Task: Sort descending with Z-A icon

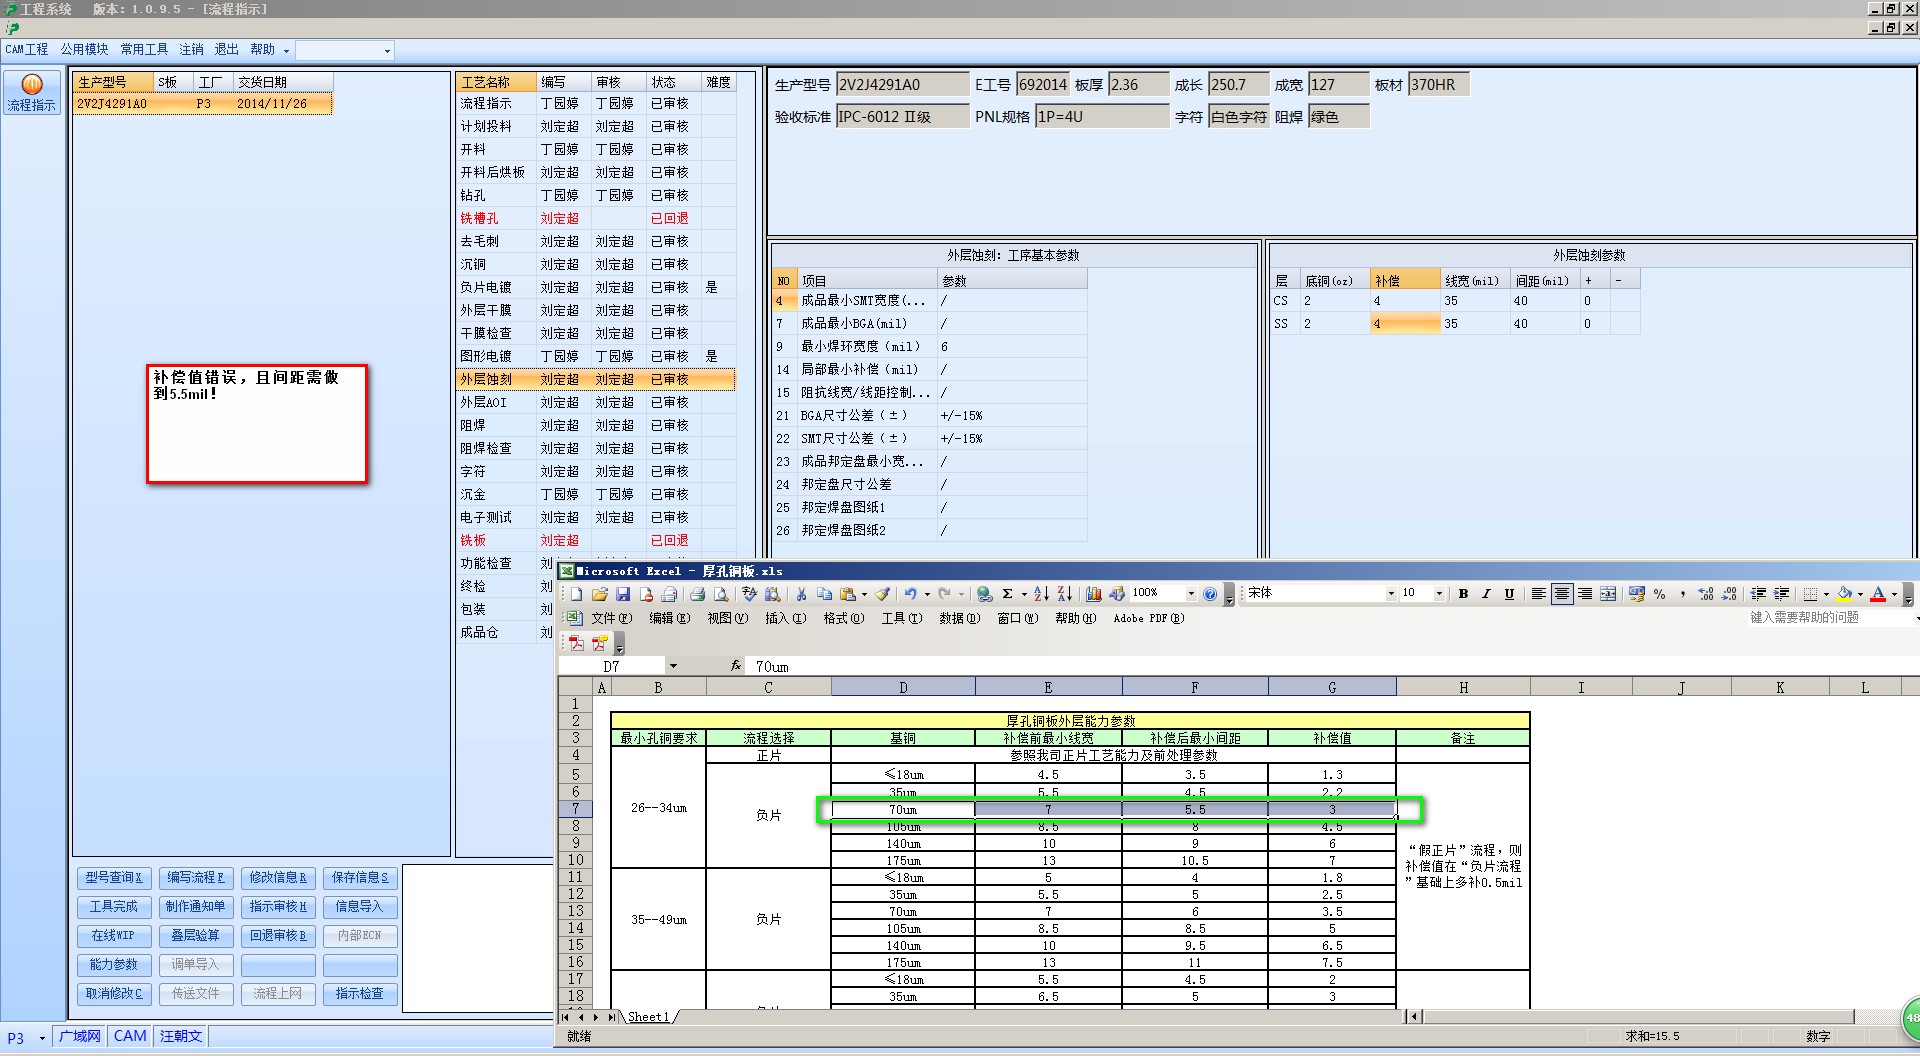Action: 1064,594
